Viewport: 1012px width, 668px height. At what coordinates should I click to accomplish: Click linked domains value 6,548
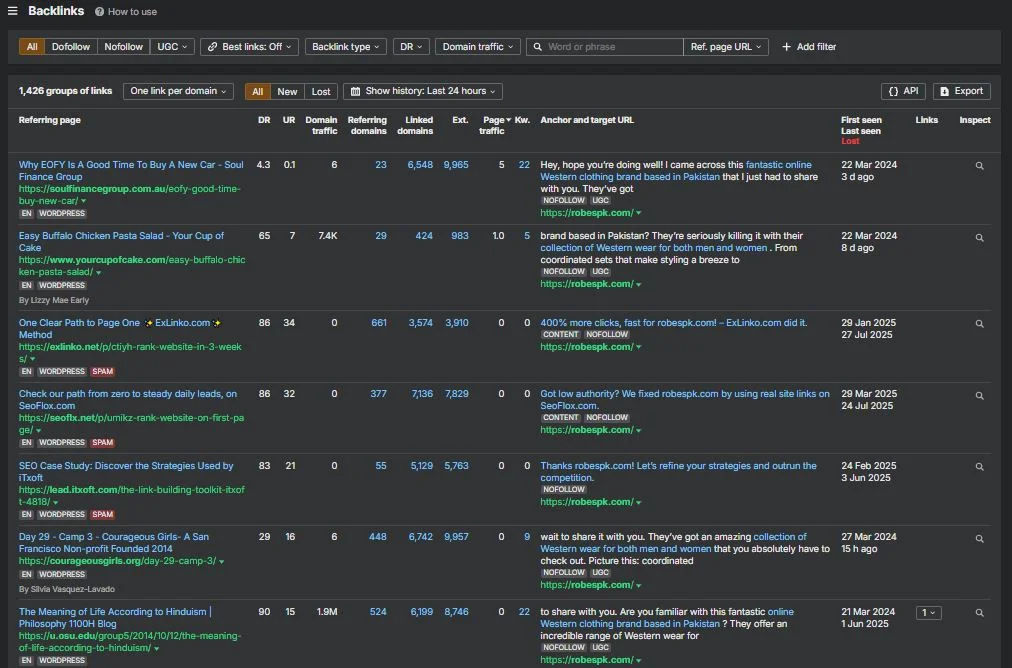click(420, 165)
